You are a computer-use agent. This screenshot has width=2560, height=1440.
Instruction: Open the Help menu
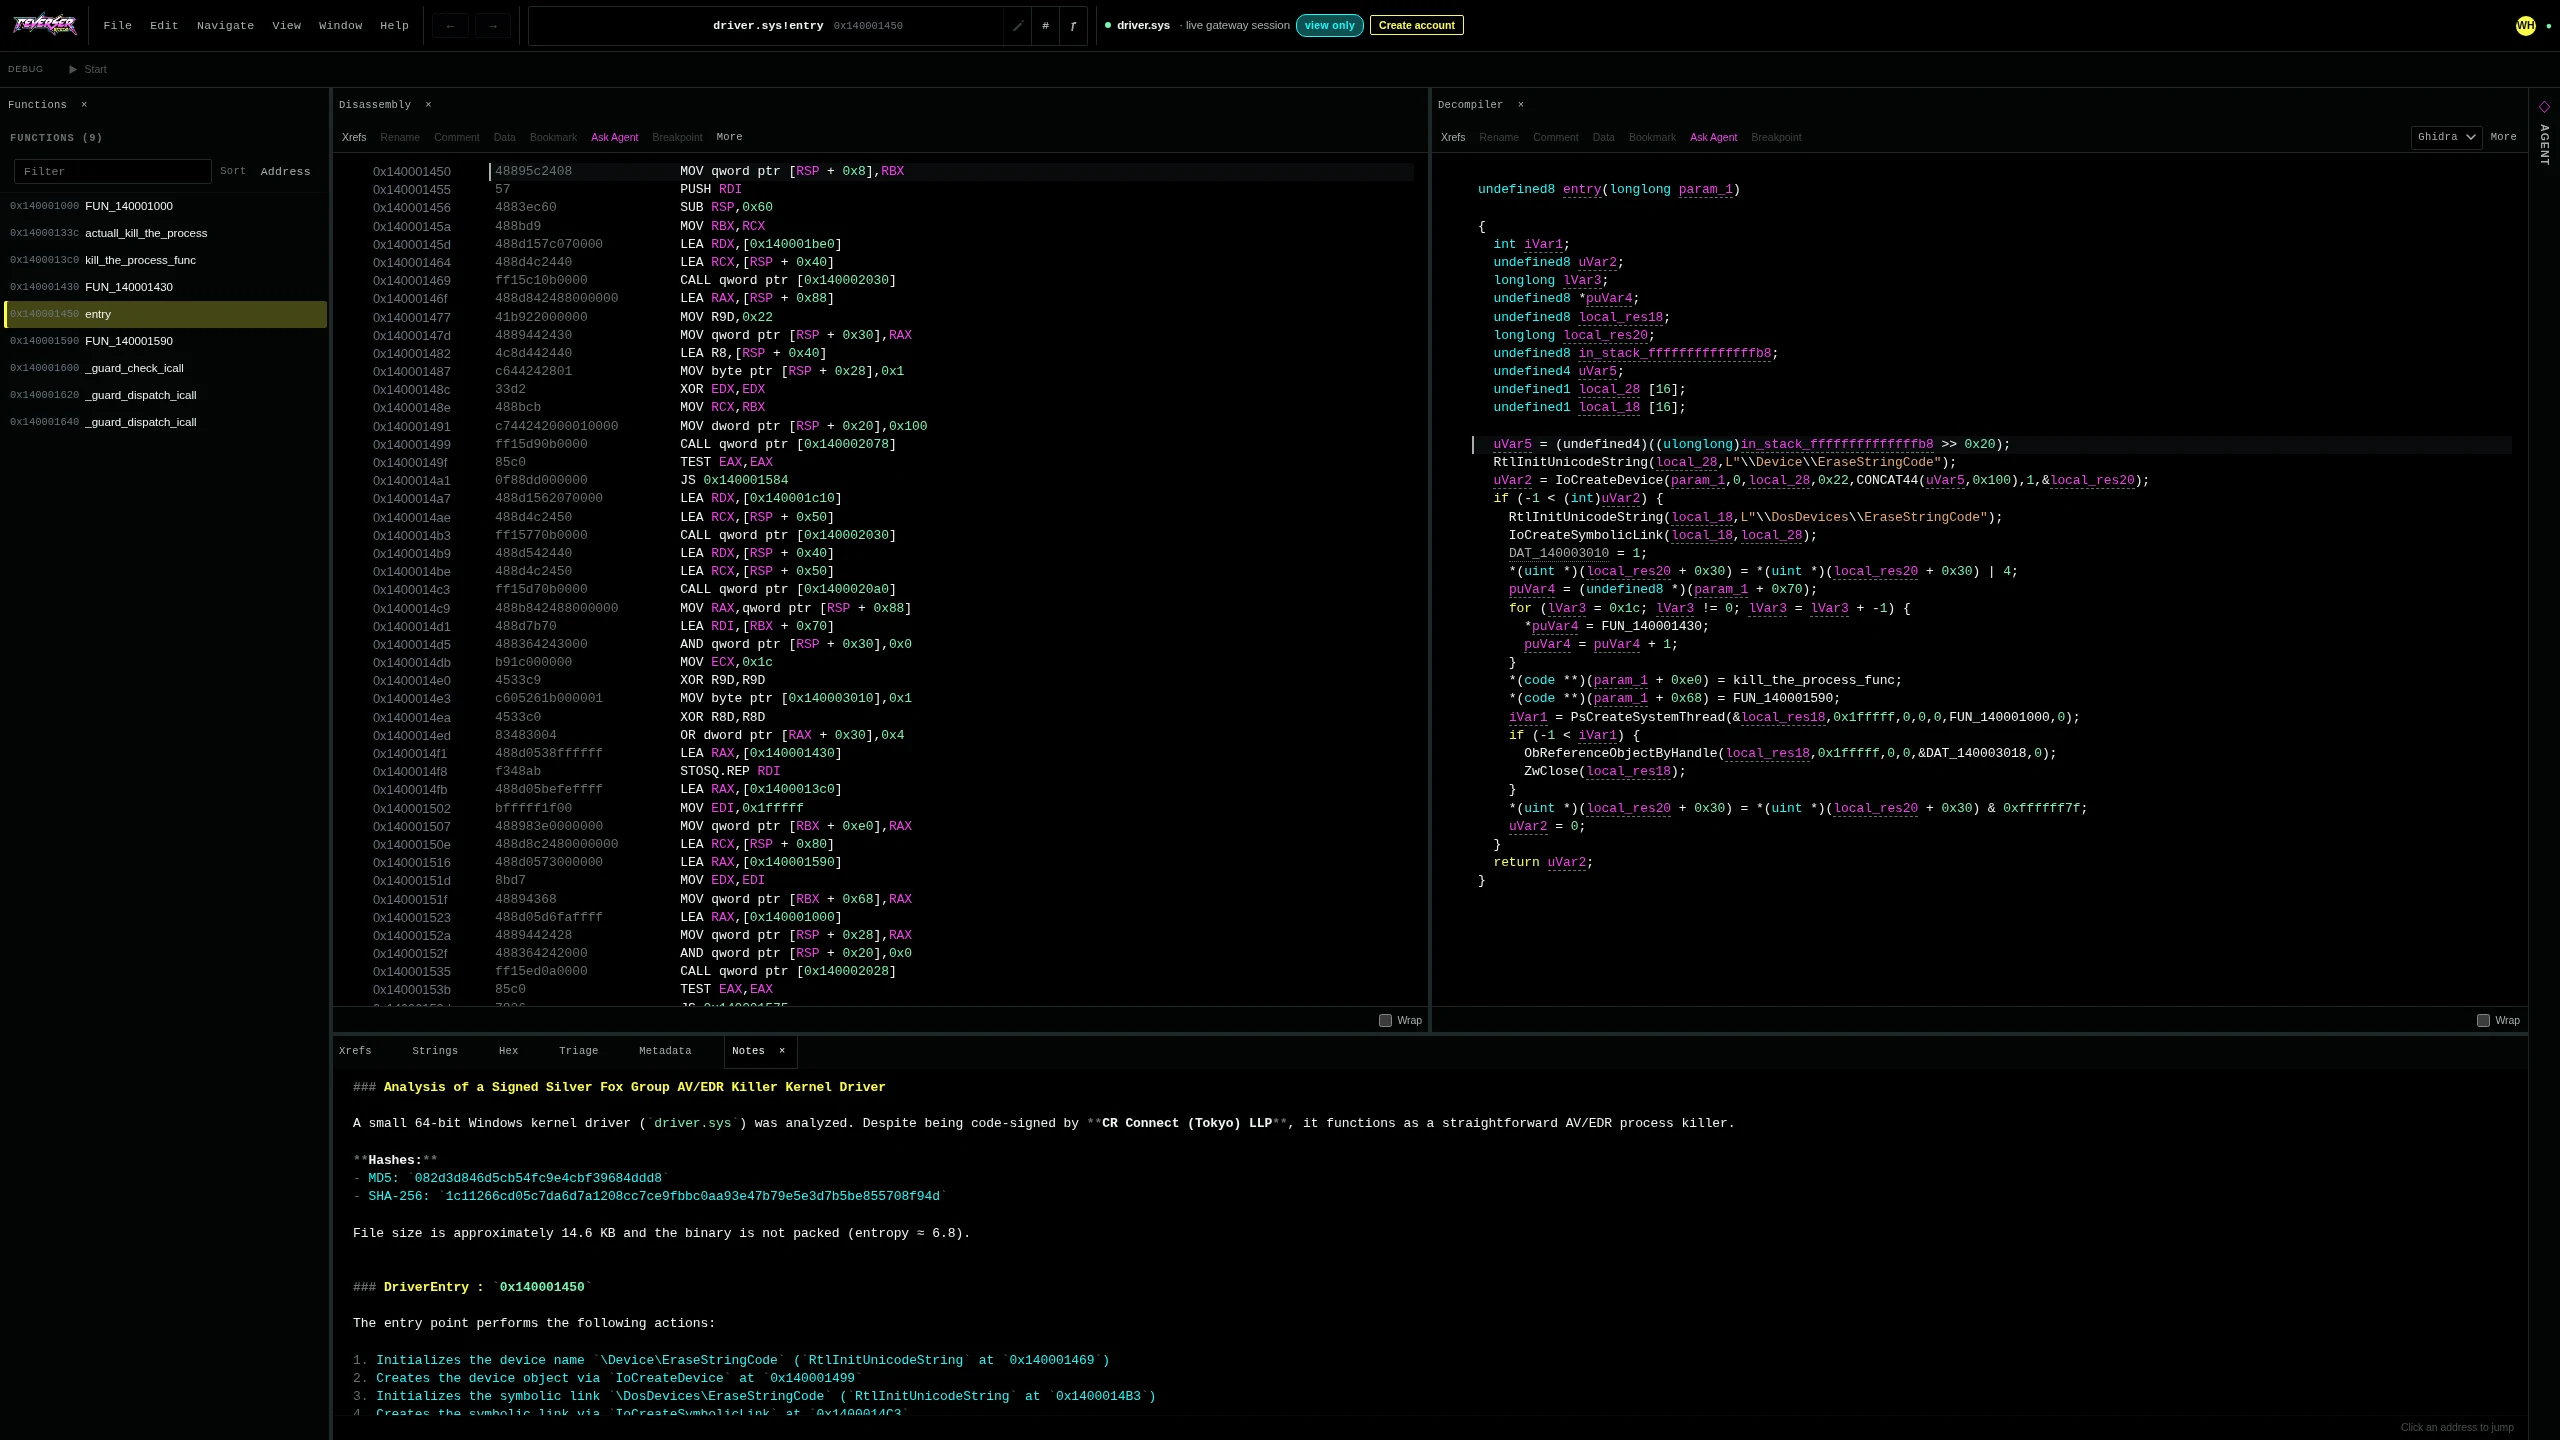[394, 26]
